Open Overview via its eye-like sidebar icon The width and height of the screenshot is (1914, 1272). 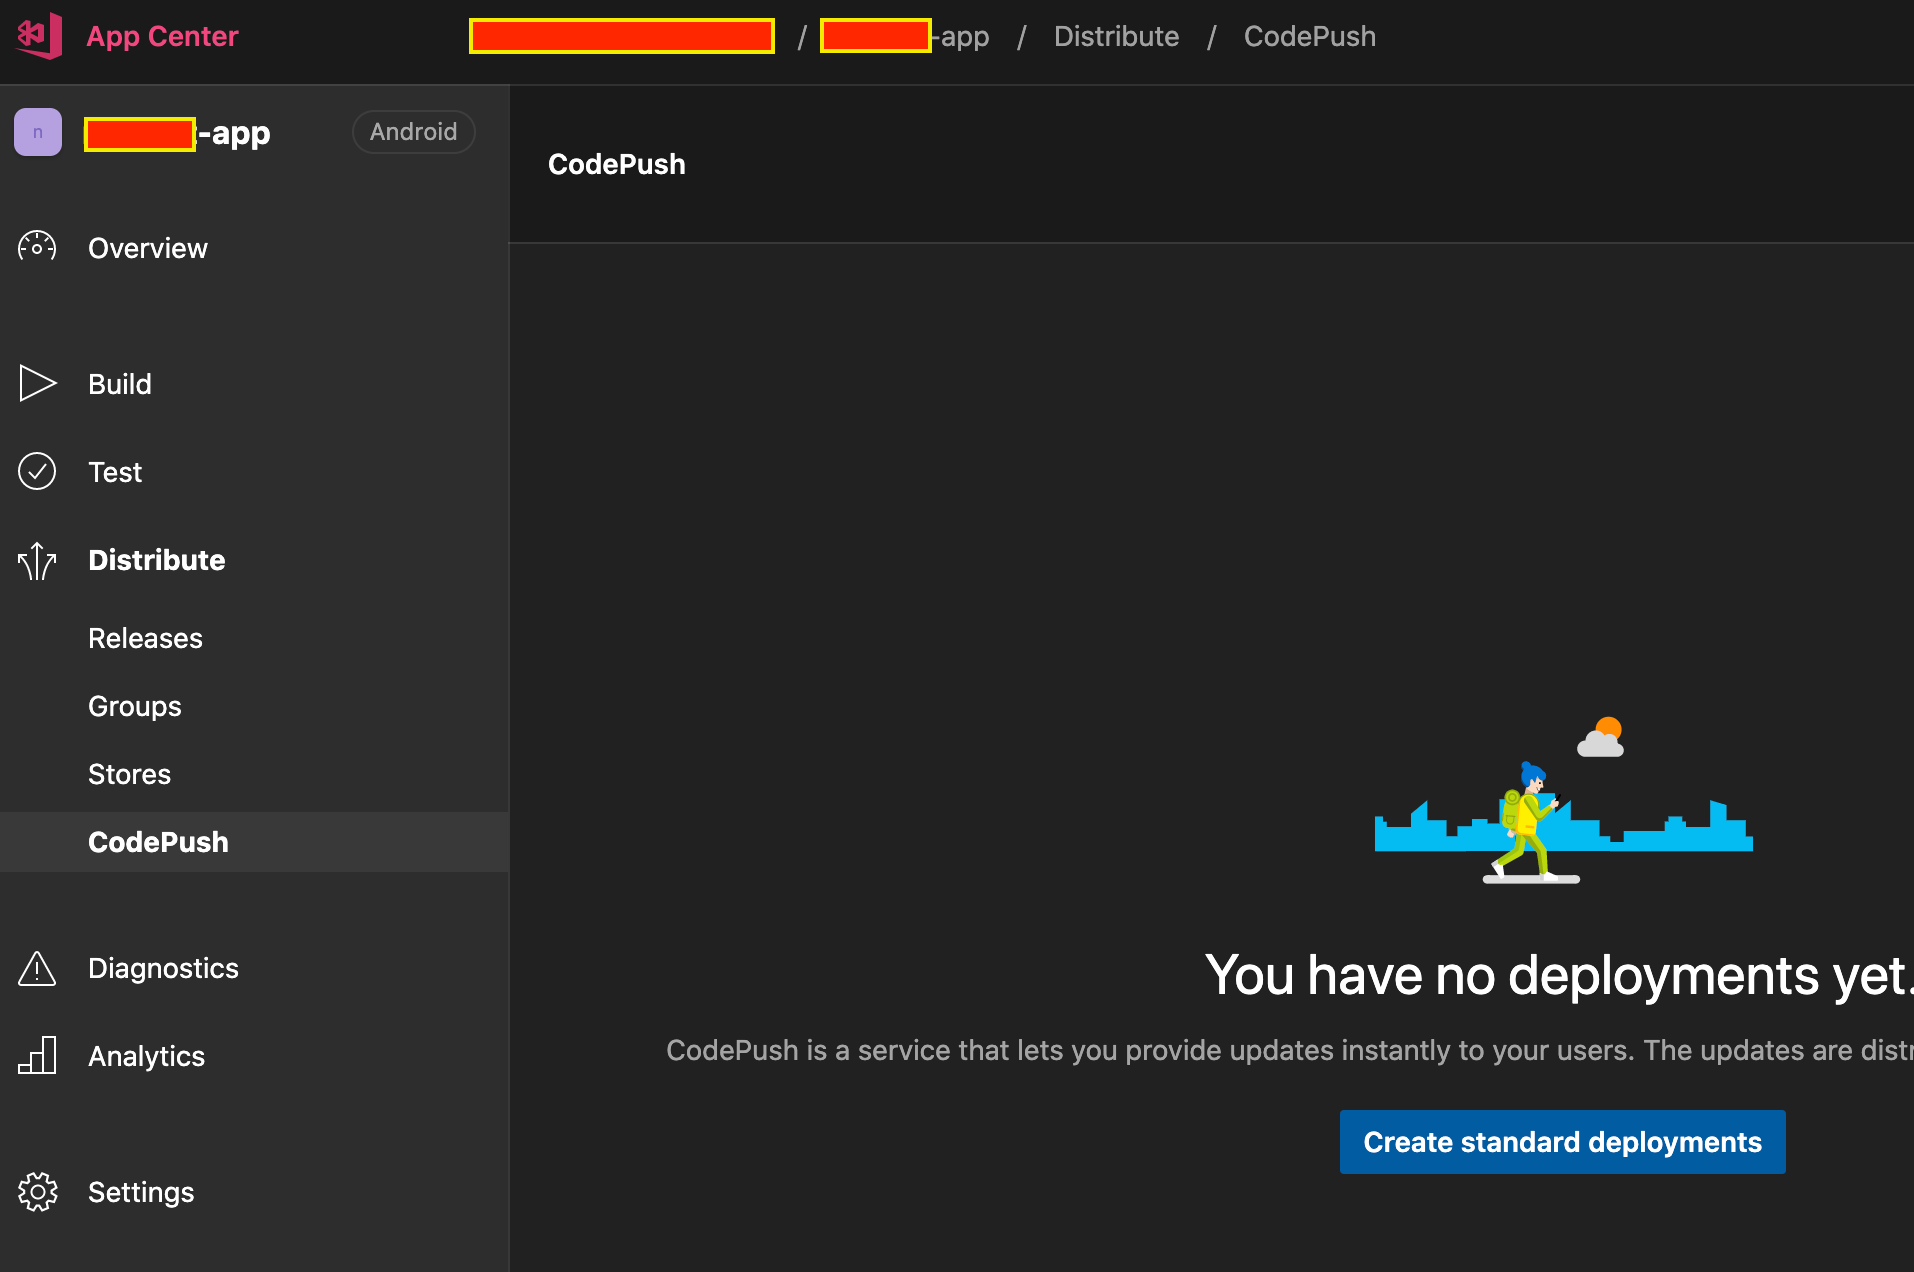coord(37,247)
